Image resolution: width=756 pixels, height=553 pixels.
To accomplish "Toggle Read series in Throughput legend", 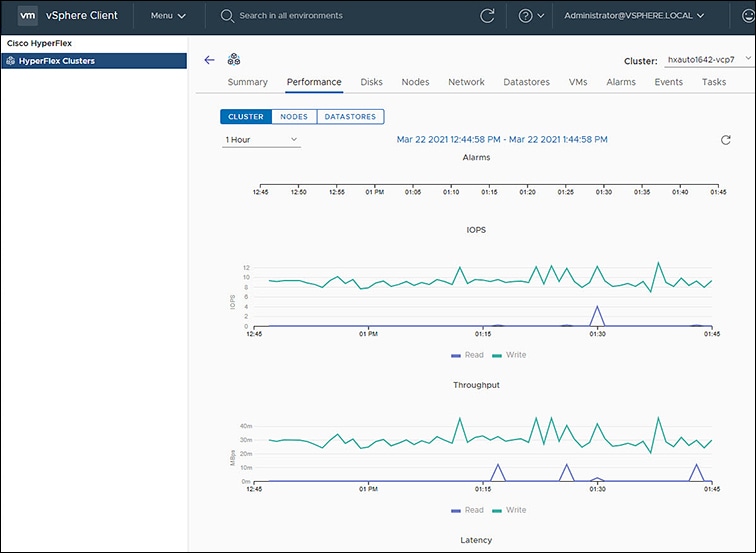I will [467, 510].
